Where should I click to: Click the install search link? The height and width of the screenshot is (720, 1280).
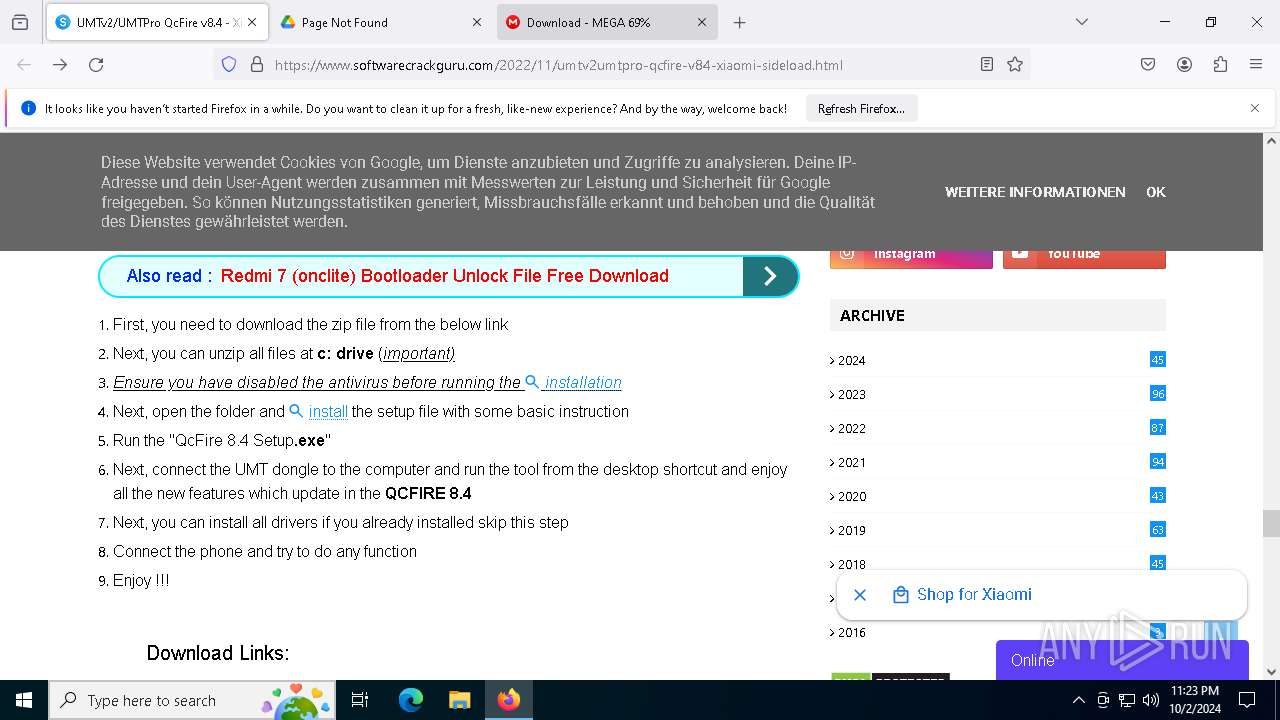pyautogui.click(x=319, y=411)
